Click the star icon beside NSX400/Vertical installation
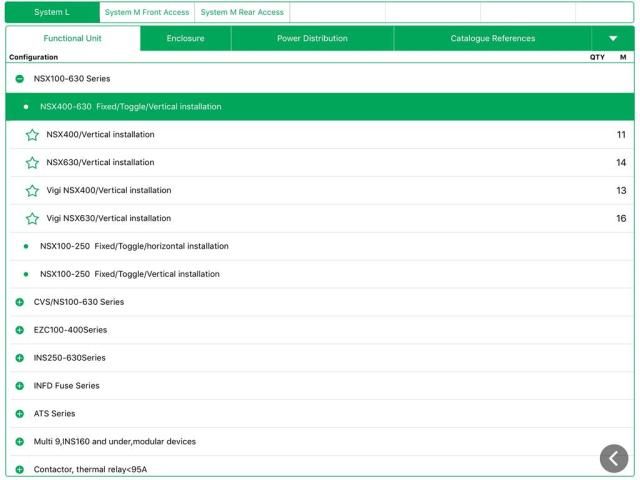 click(x=32, y=135)
